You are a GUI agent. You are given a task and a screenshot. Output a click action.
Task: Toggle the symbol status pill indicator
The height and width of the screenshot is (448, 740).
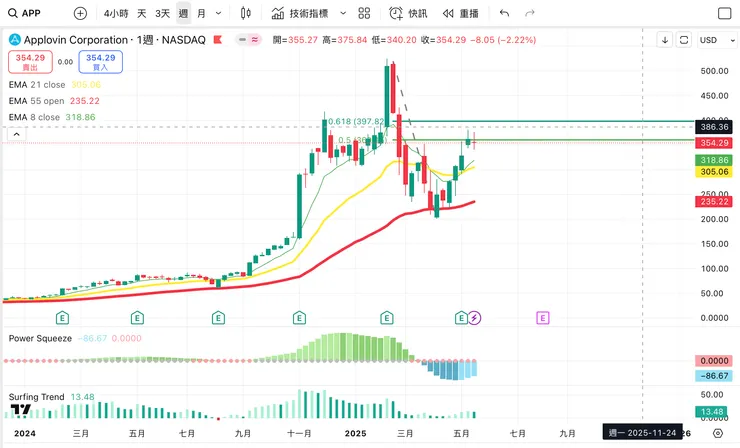click(249, 40)
